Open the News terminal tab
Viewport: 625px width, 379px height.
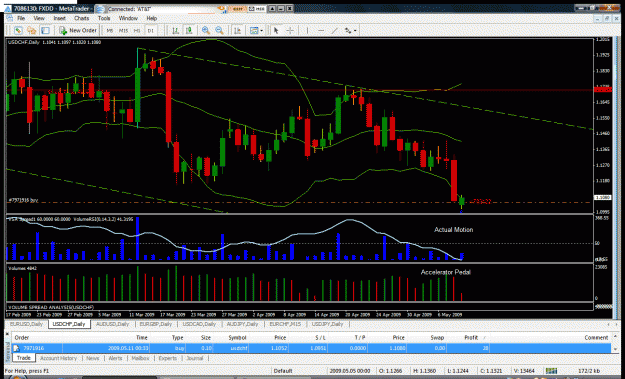pos(92,358)
